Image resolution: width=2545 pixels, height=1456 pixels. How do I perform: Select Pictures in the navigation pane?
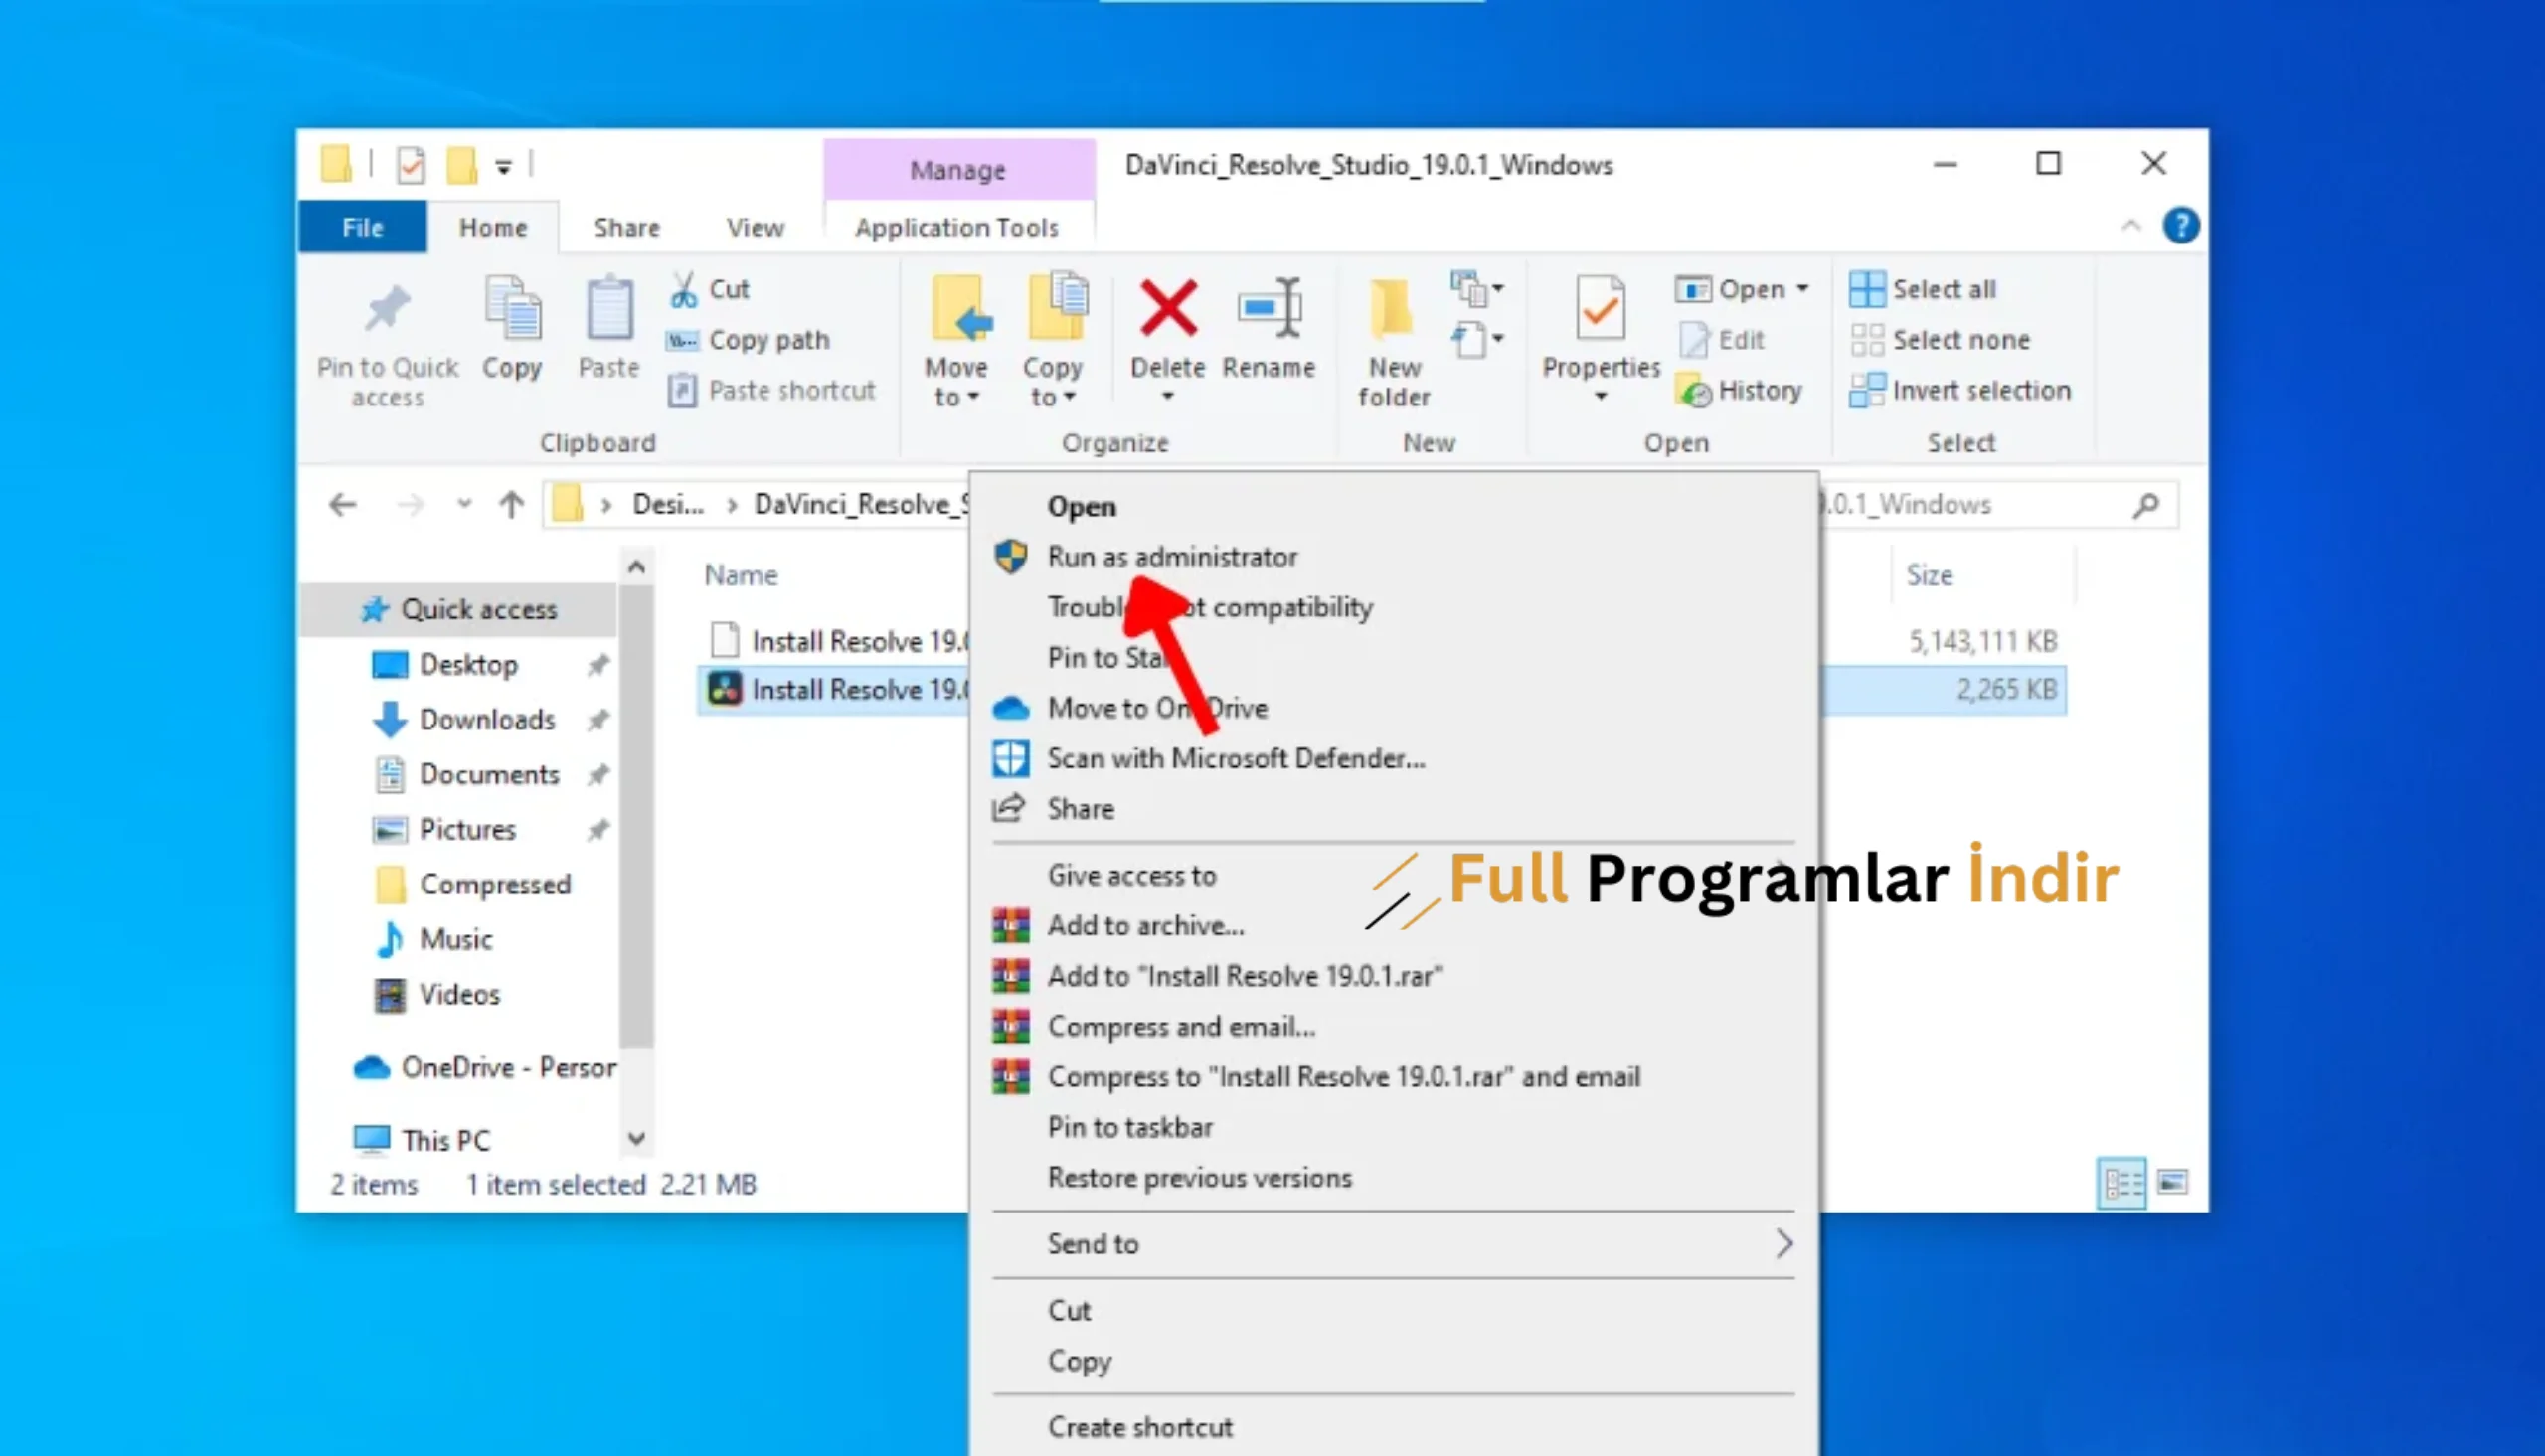click(x=467, y=830)
